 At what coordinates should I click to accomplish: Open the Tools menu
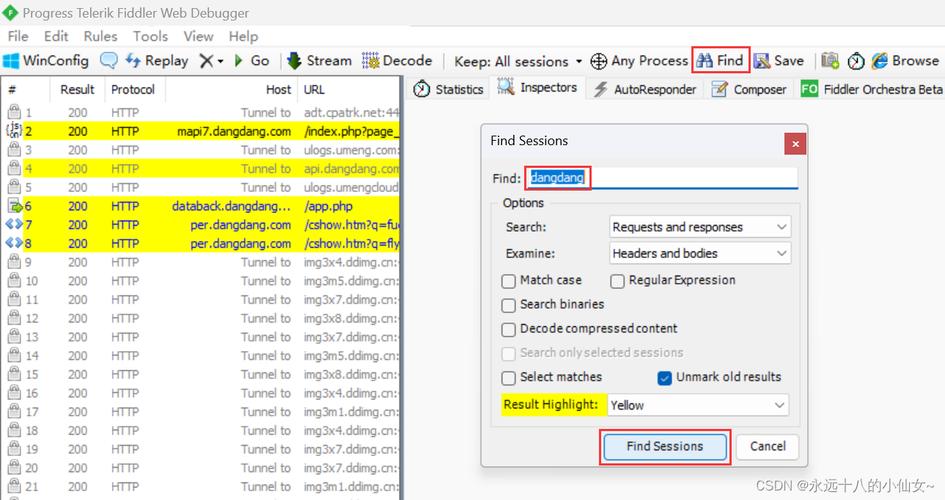coord(150,36)
